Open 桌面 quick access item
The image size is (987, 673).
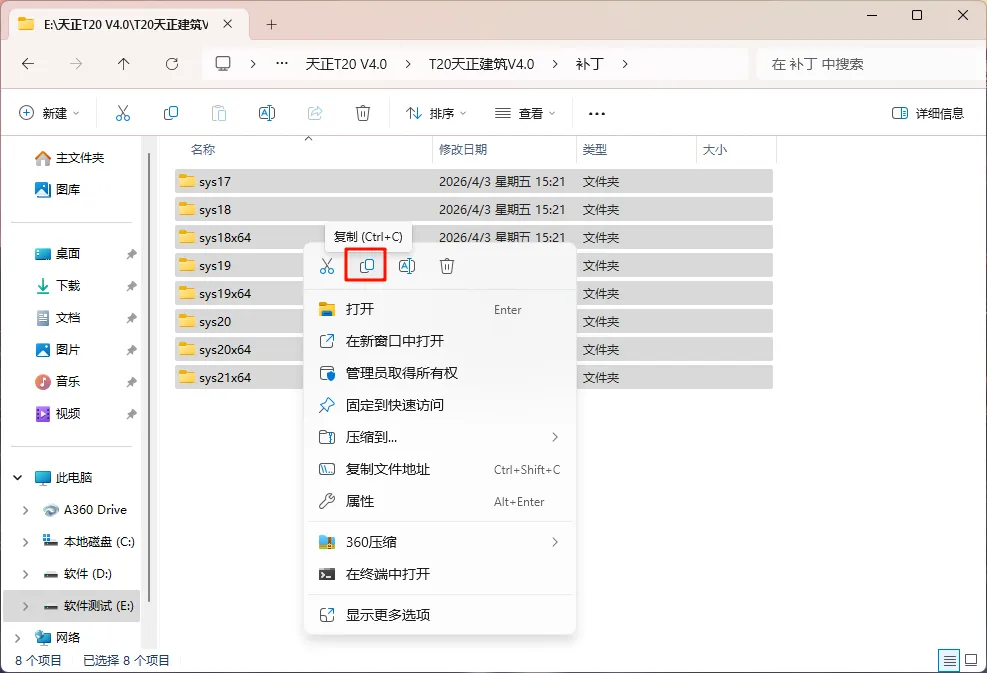pos(57,254)
